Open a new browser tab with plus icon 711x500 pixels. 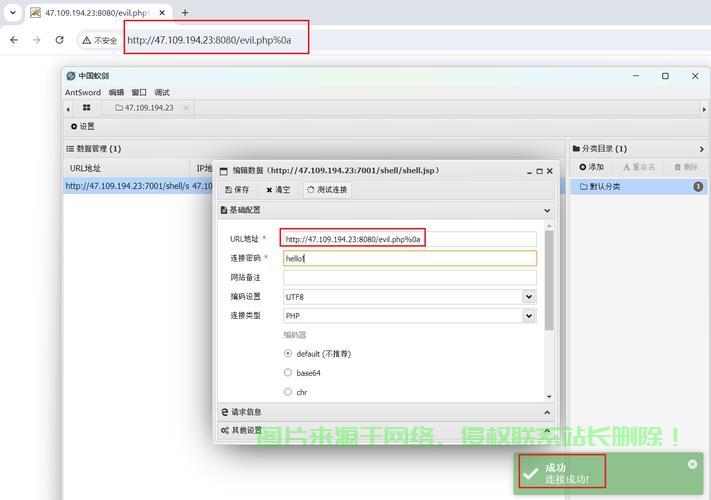[x=185, y=13]
